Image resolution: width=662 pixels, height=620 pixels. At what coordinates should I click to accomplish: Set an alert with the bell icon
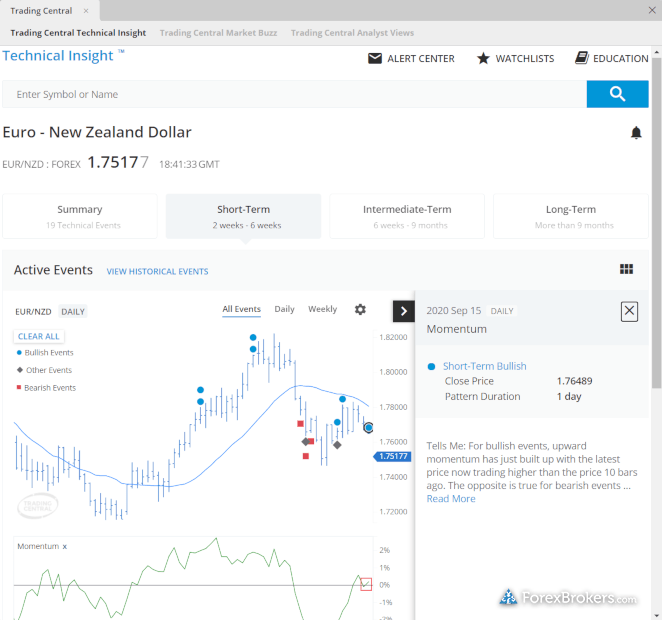[636, 133]
